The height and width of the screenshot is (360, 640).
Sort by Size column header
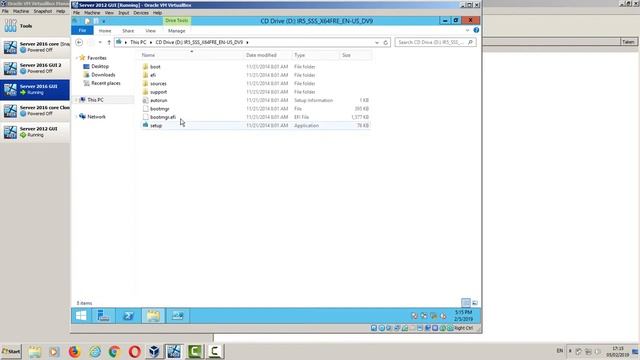pyautogui.click(x=355, y=55)
